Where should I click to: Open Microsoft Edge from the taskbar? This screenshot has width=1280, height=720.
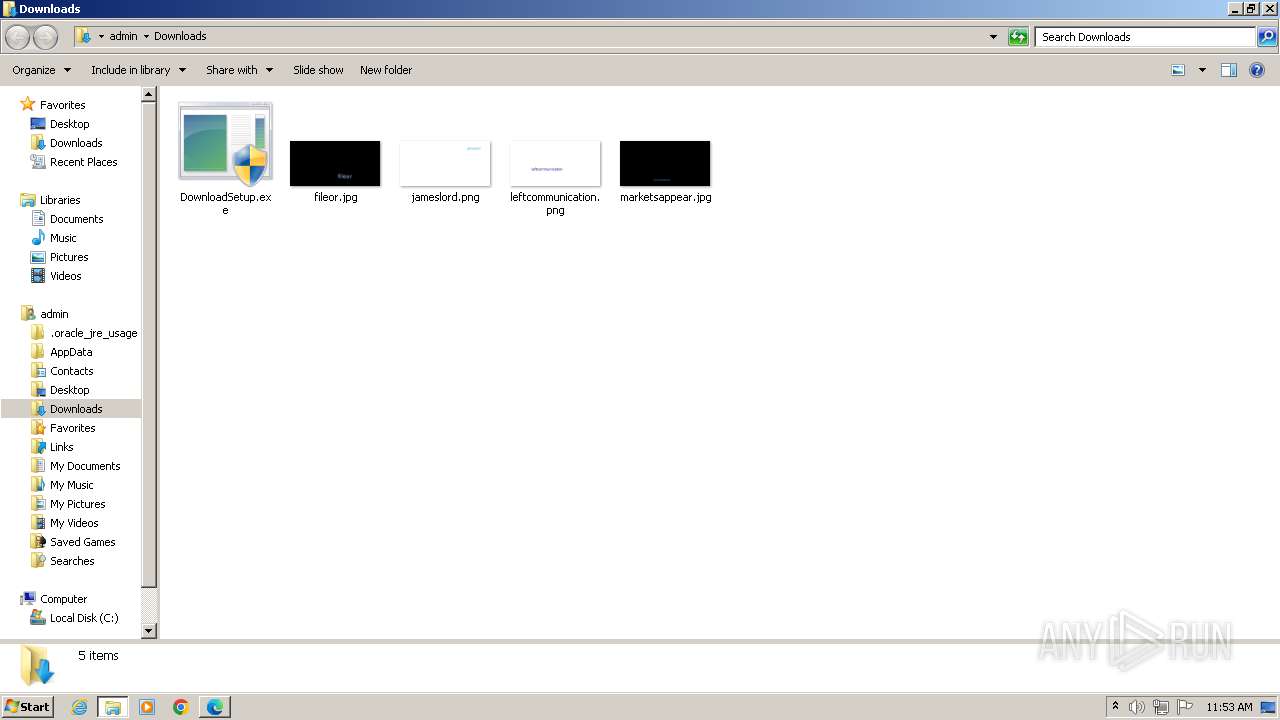(215, 707)
